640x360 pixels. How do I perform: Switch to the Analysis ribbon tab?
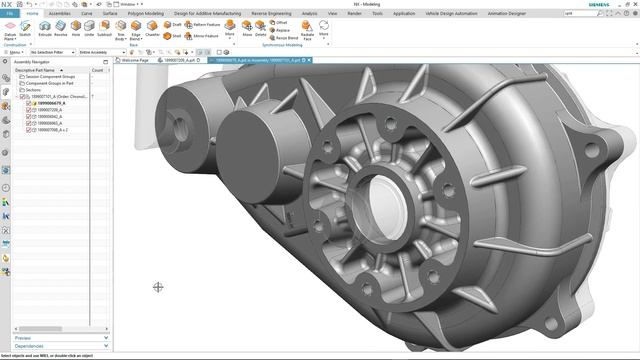(x=309, y=13)
